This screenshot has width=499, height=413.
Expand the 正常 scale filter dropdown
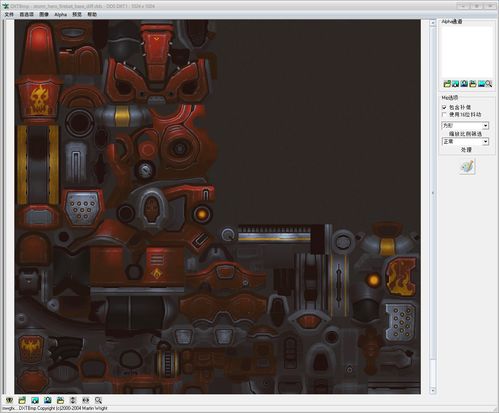click(485, 142)
